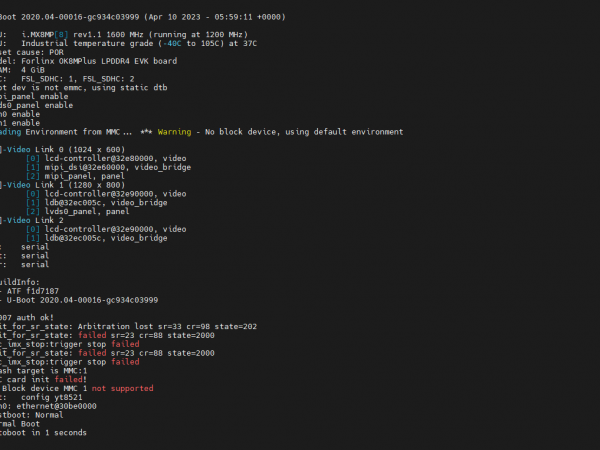Click the ethernet@30be0000 text
The height and width of the screenshot is (450, 600).
click(60, 406)
